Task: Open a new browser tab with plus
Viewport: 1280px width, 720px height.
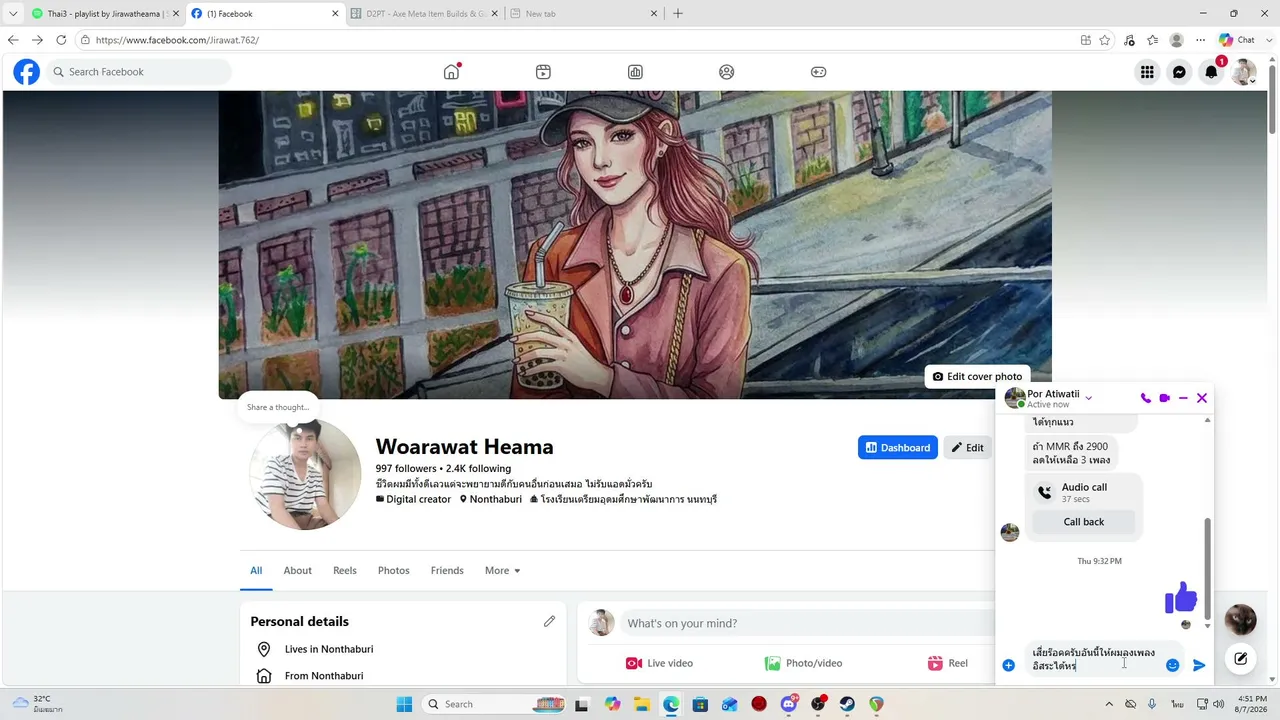Action: pyautogui.click(x=678, y=14)
